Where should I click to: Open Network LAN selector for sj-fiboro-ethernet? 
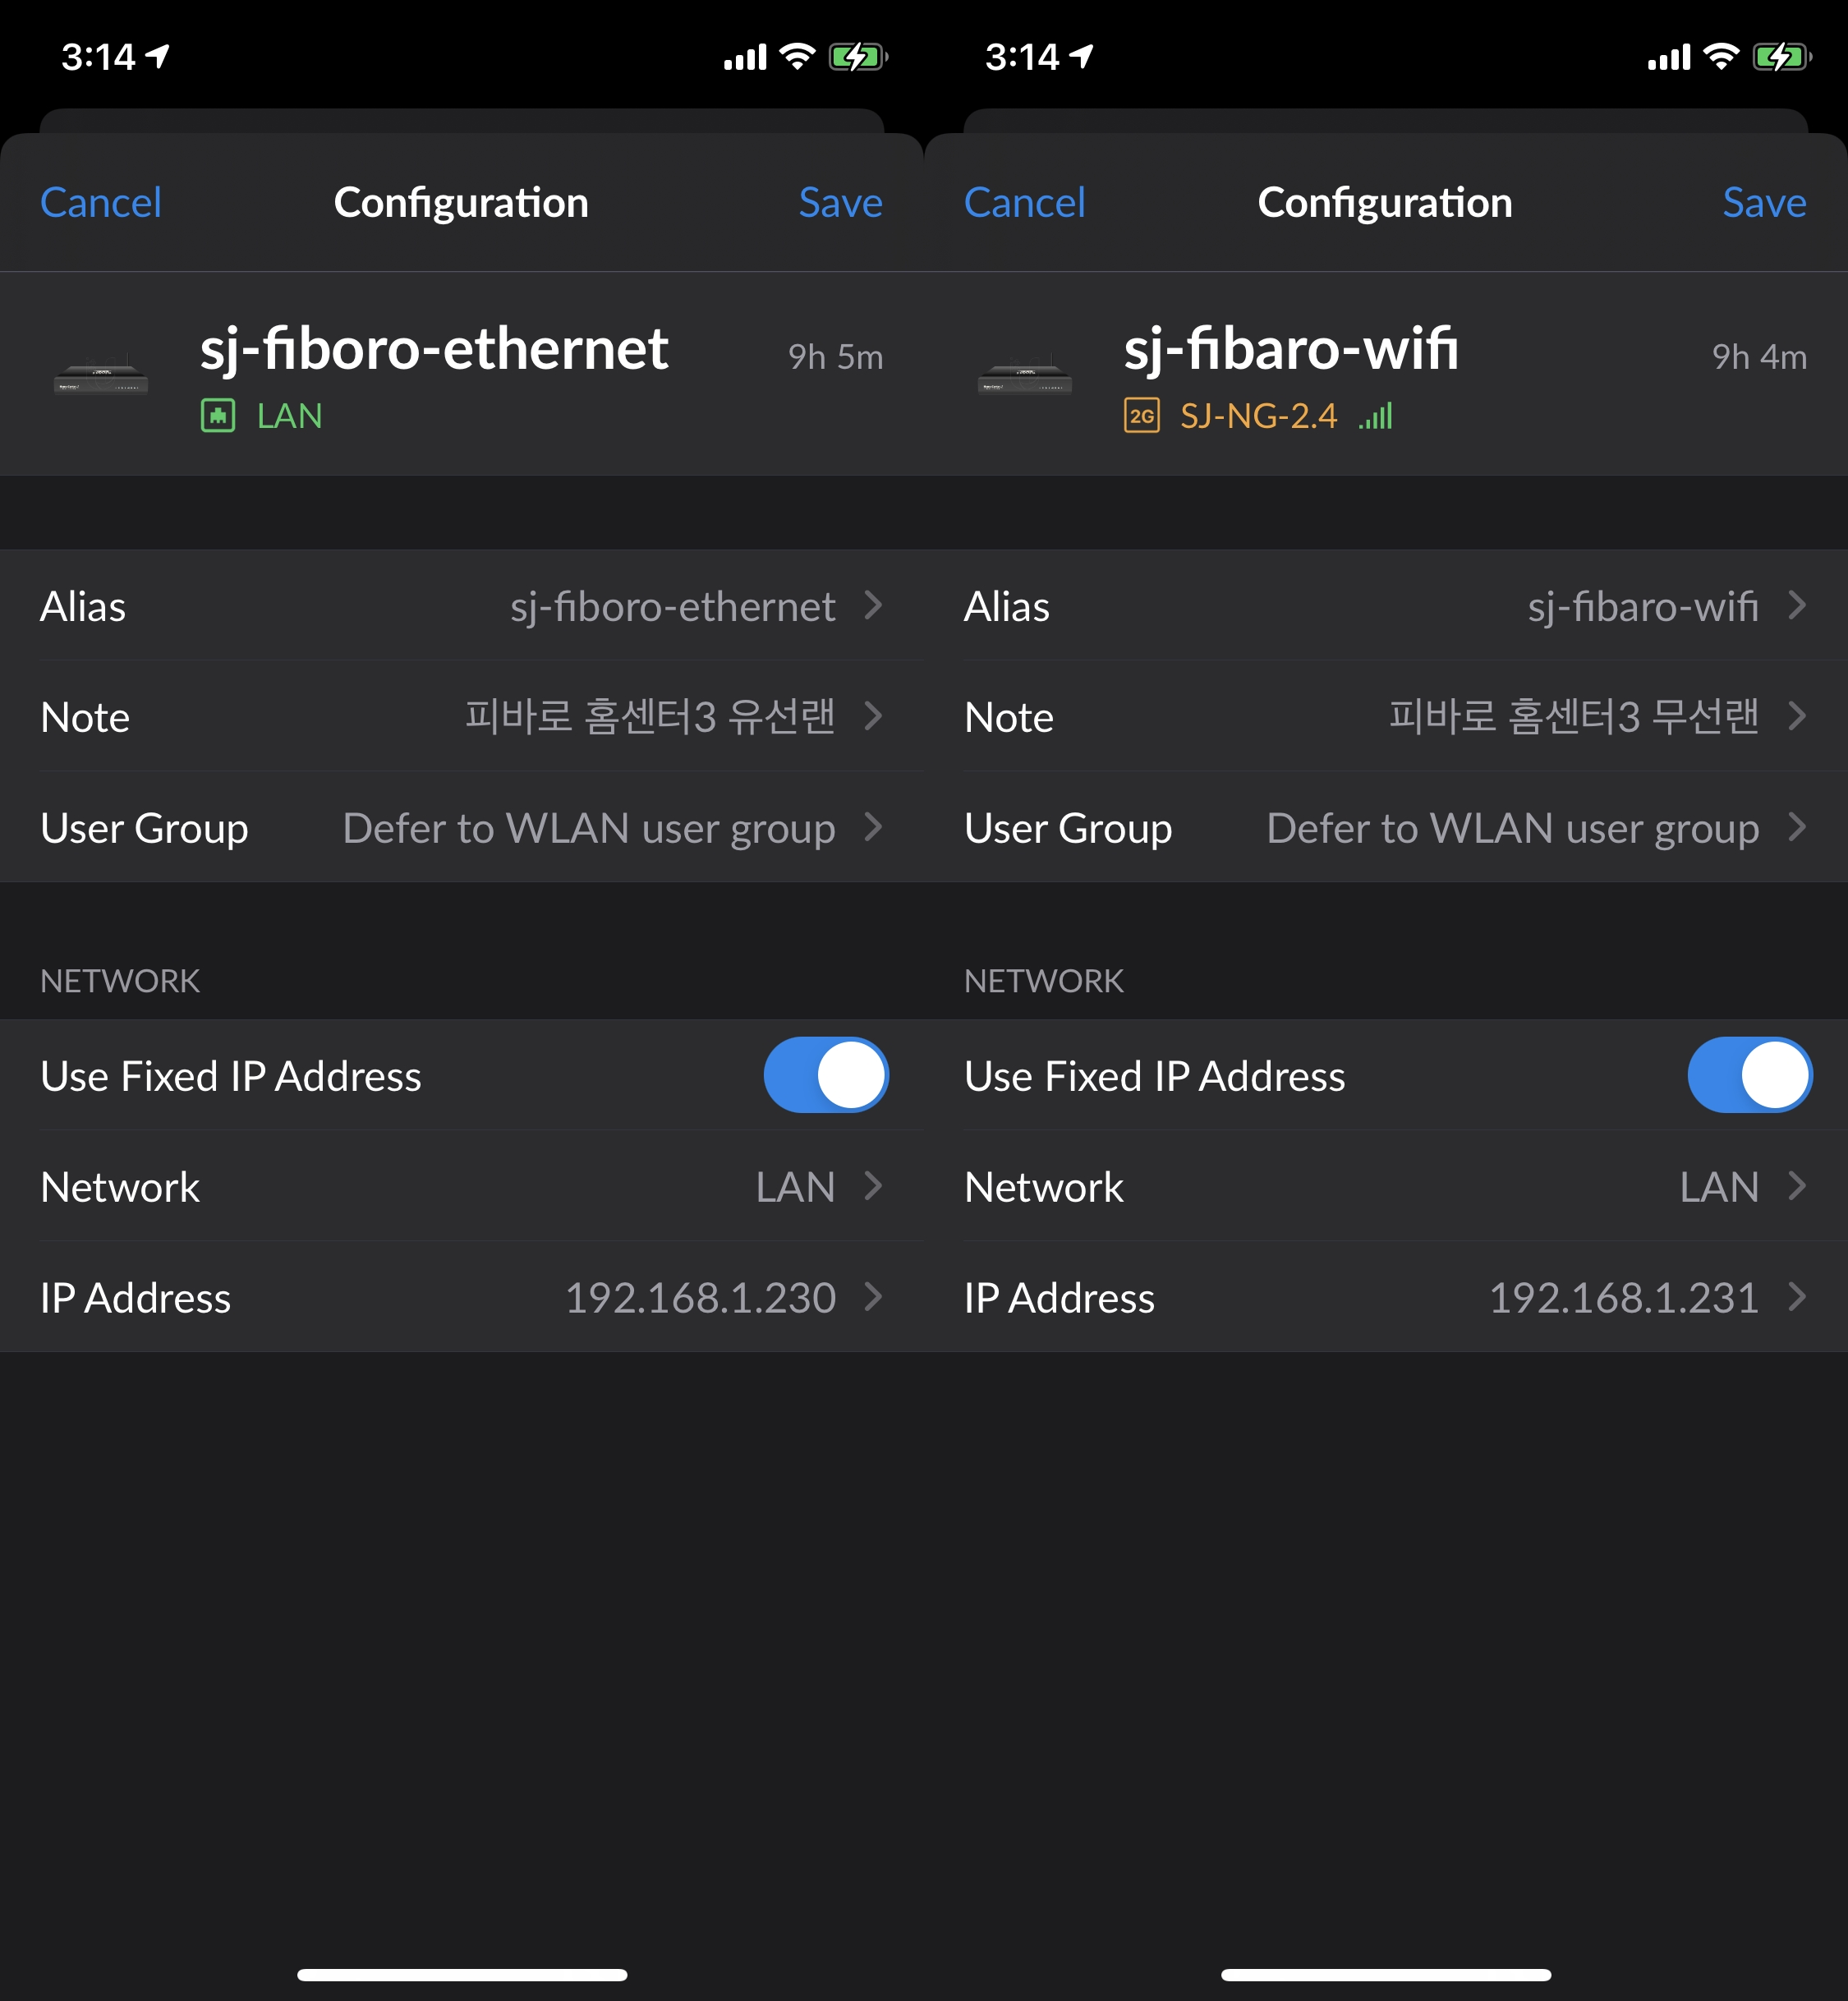coord(462,1186)
